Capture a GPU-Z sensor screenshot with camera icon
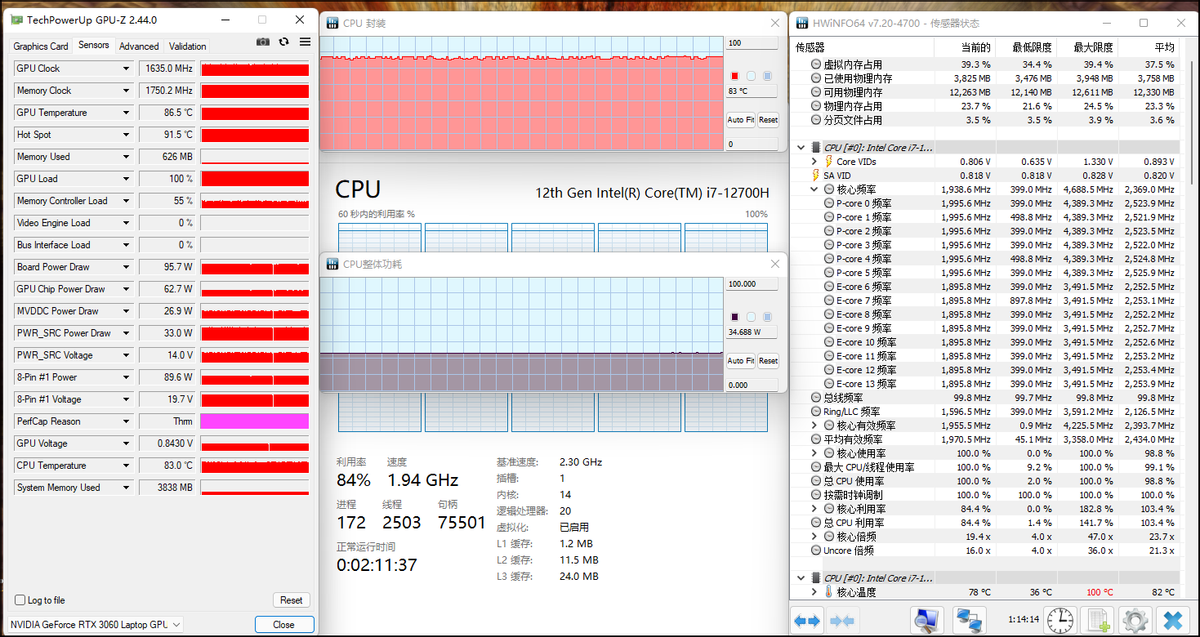Screen dimensions: 1200x637 (x=262, y=41)
